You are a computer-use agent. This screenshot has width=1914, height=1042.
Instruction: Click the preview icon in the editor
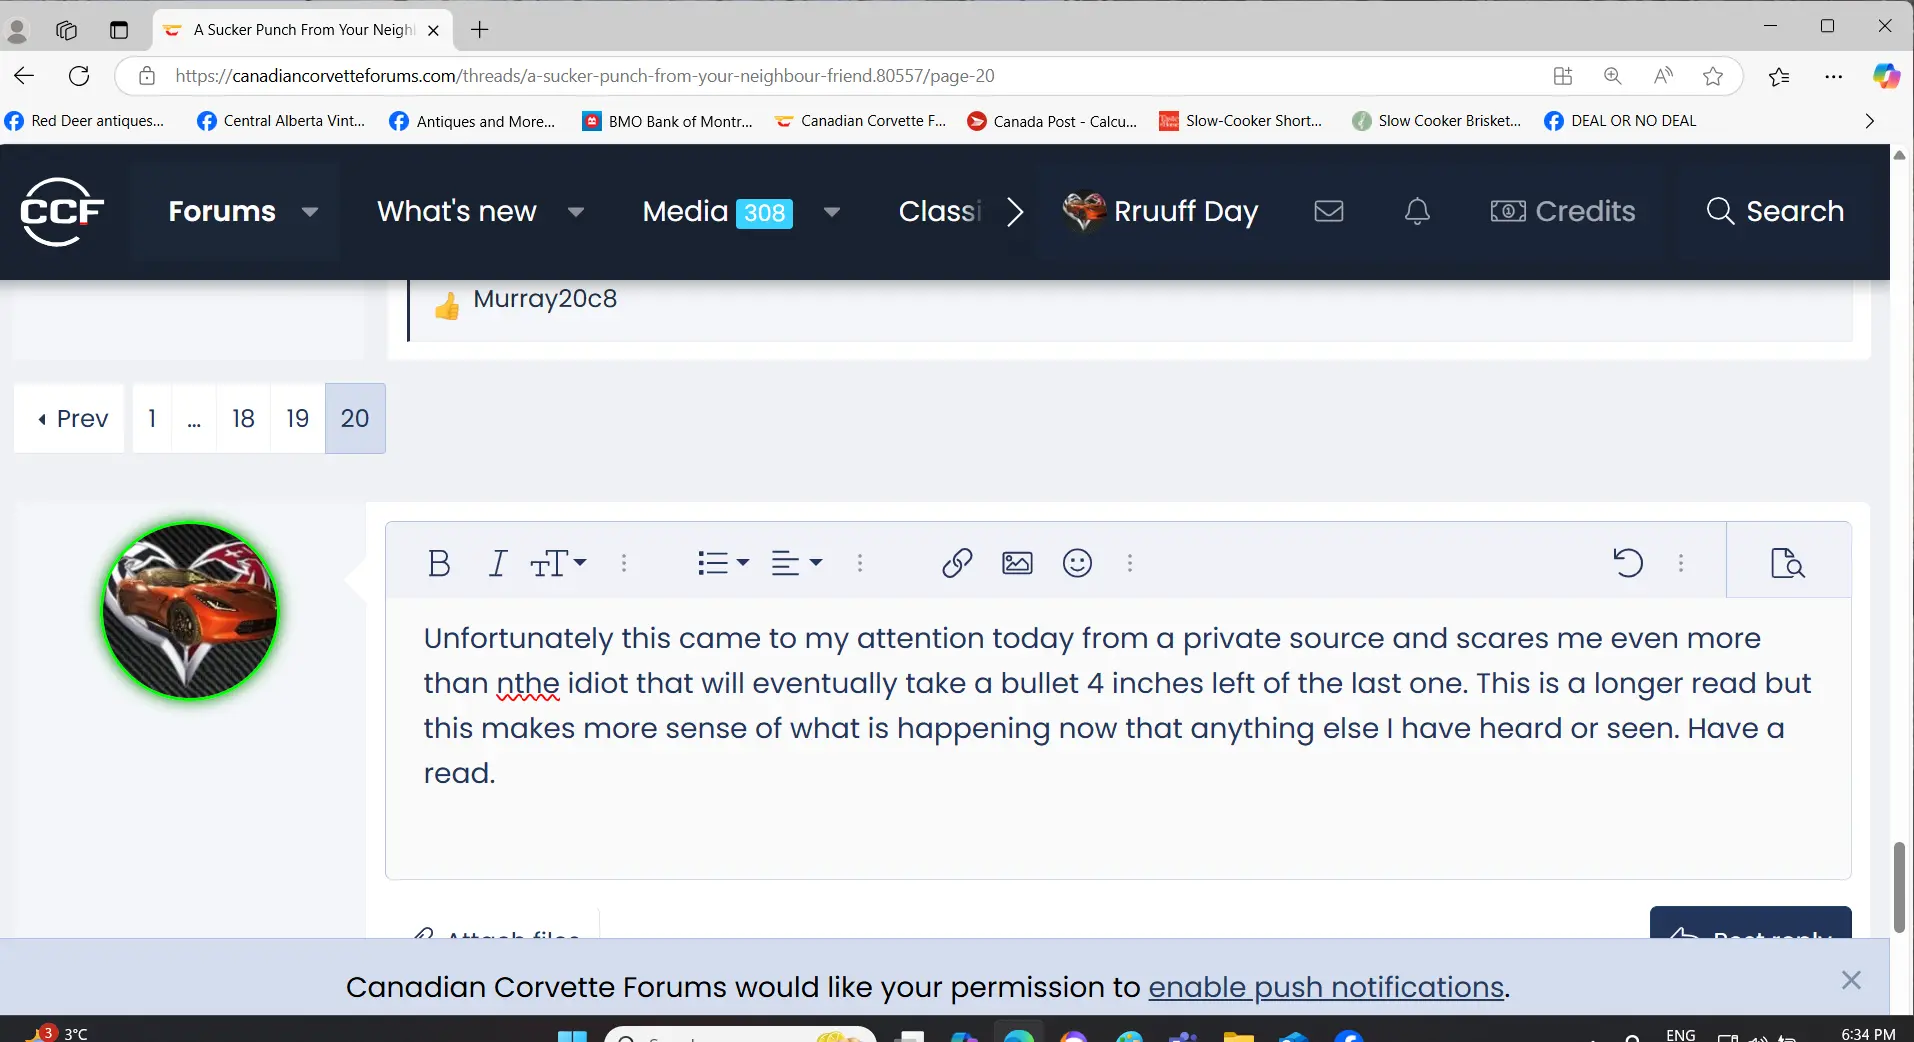click(x=1787, y=564)
